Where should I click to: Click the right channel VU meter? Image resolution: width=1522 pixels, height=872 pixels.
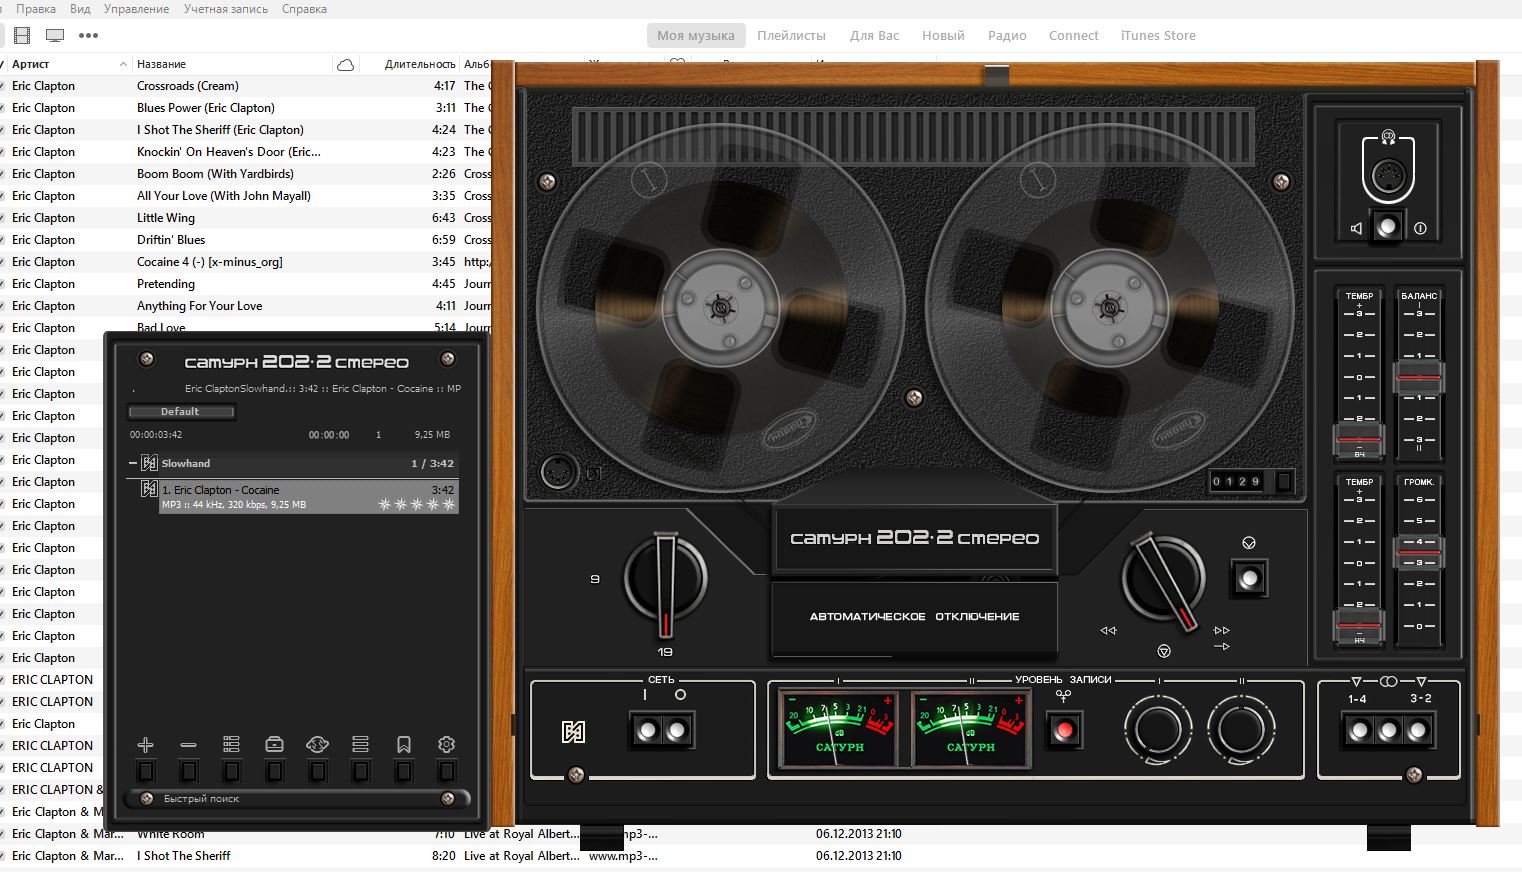[x=970, y=729]
